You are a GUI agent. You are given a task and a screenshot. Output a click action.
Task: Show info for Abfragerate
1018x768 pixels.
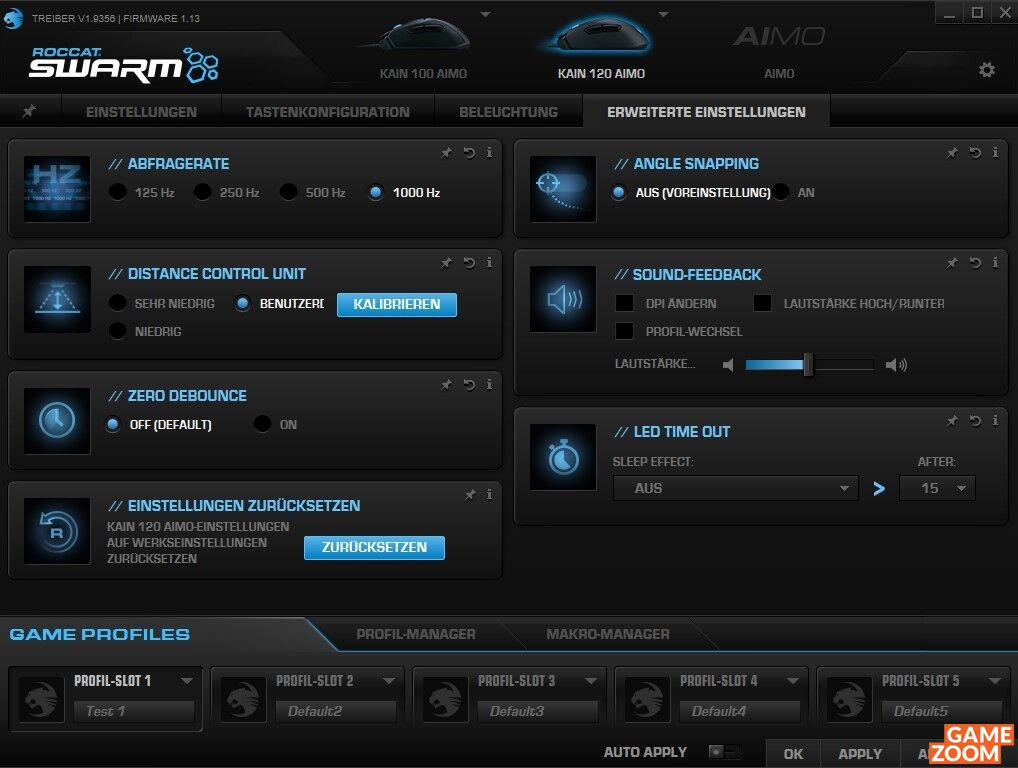[x=489, y=153]
